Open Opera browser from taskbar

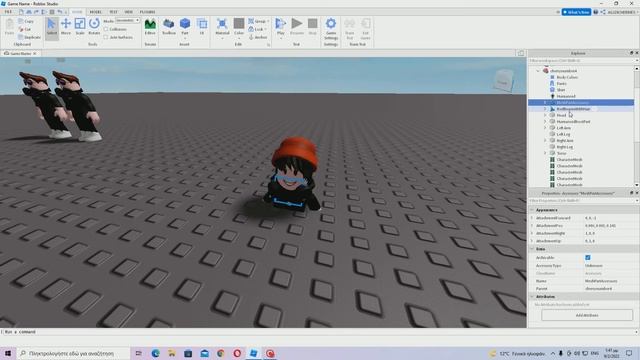tap(237, 353)
